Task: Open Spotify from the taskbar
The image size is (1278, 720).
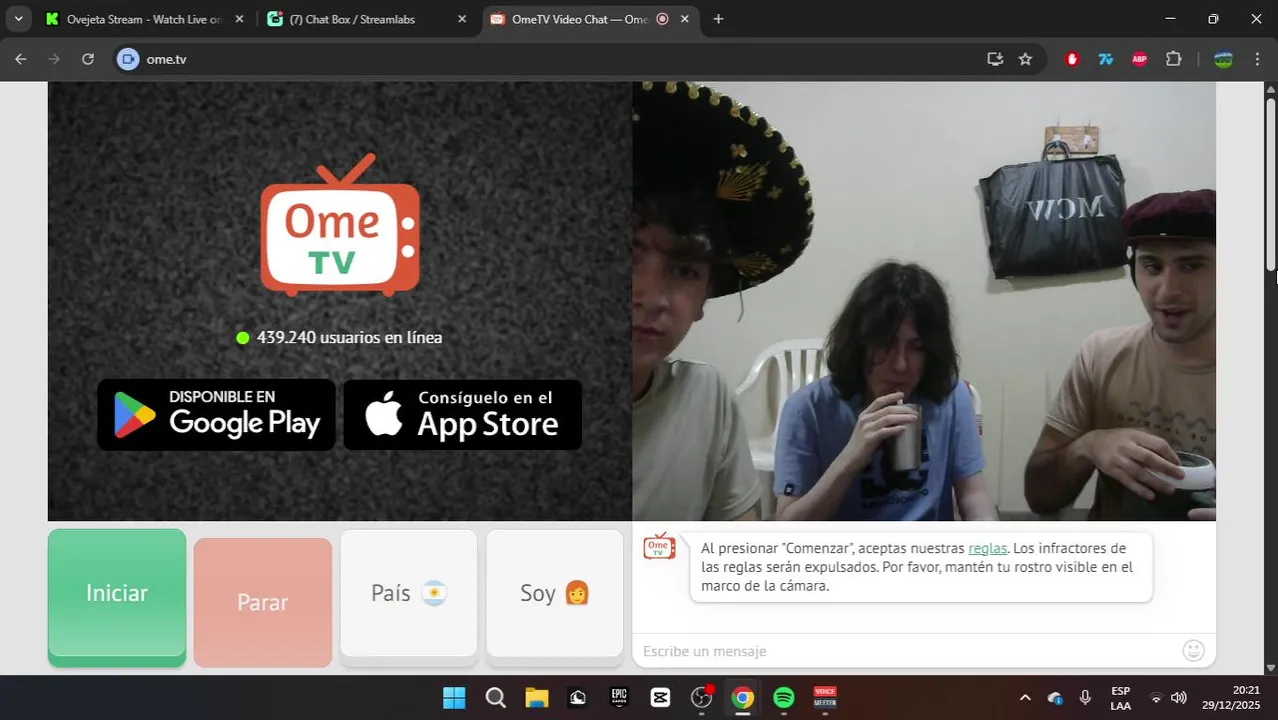Action: click(784, 698)
